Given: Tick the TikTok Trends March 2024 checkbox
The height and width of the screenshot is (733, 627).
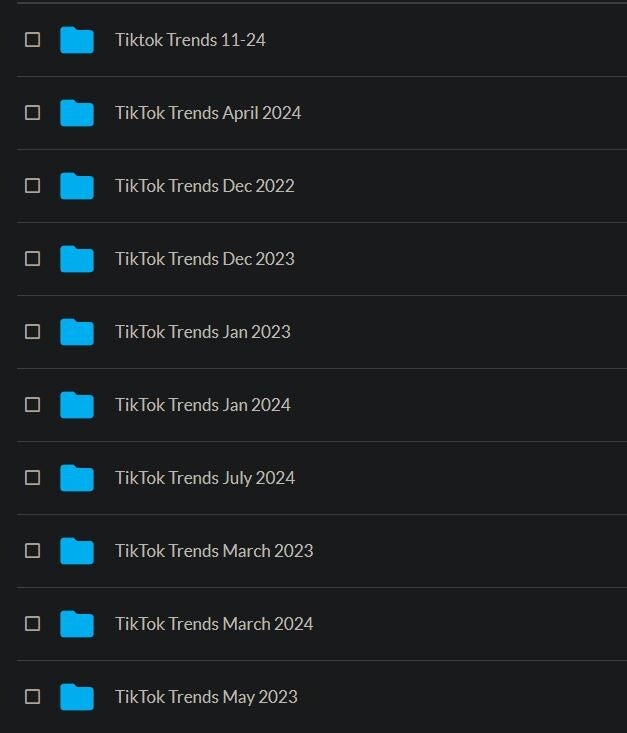Looking at the screenshot, I should tap(33, 624).
